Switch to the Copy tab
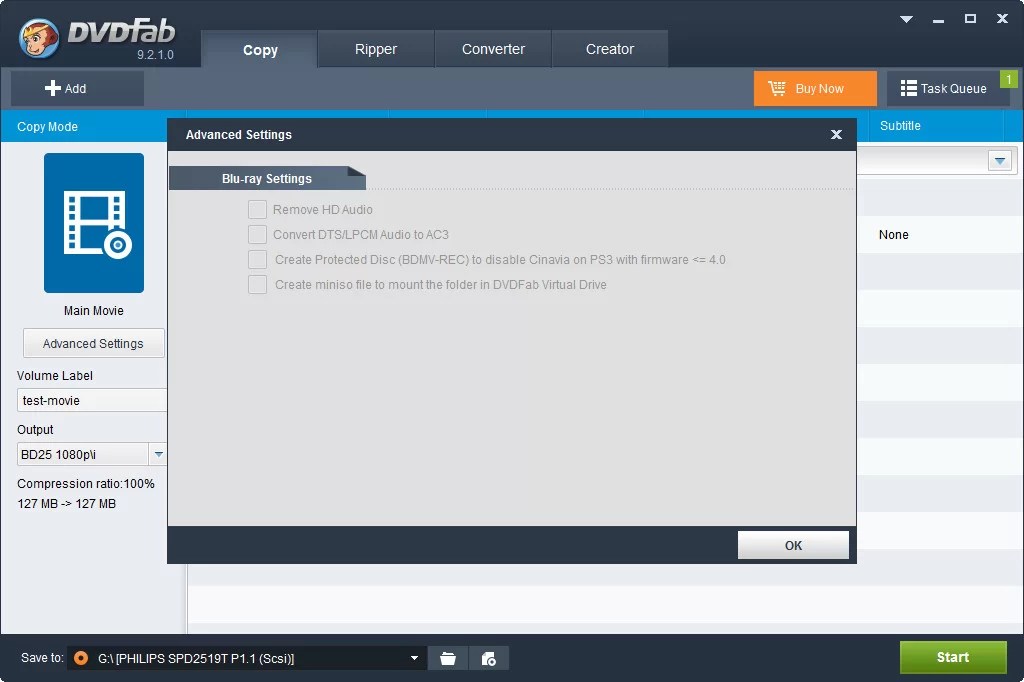1024x682 pixels. 260,50
